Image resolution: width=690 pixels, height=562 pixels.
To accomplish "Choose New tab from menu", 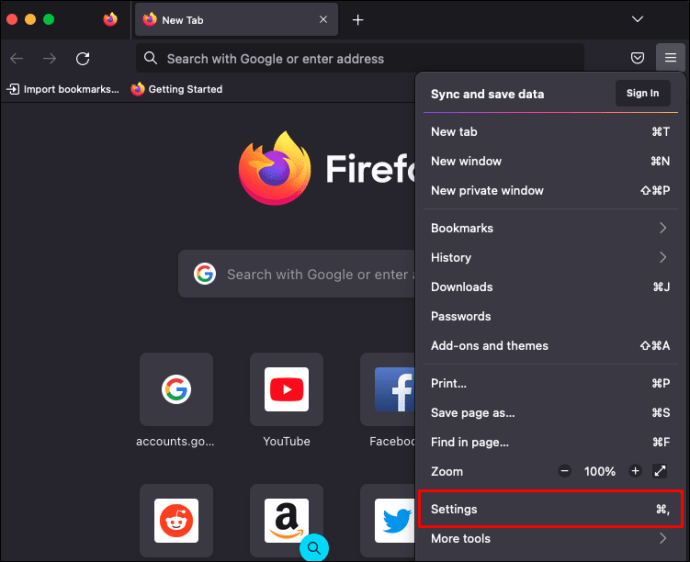I will [x=550, y=132].
